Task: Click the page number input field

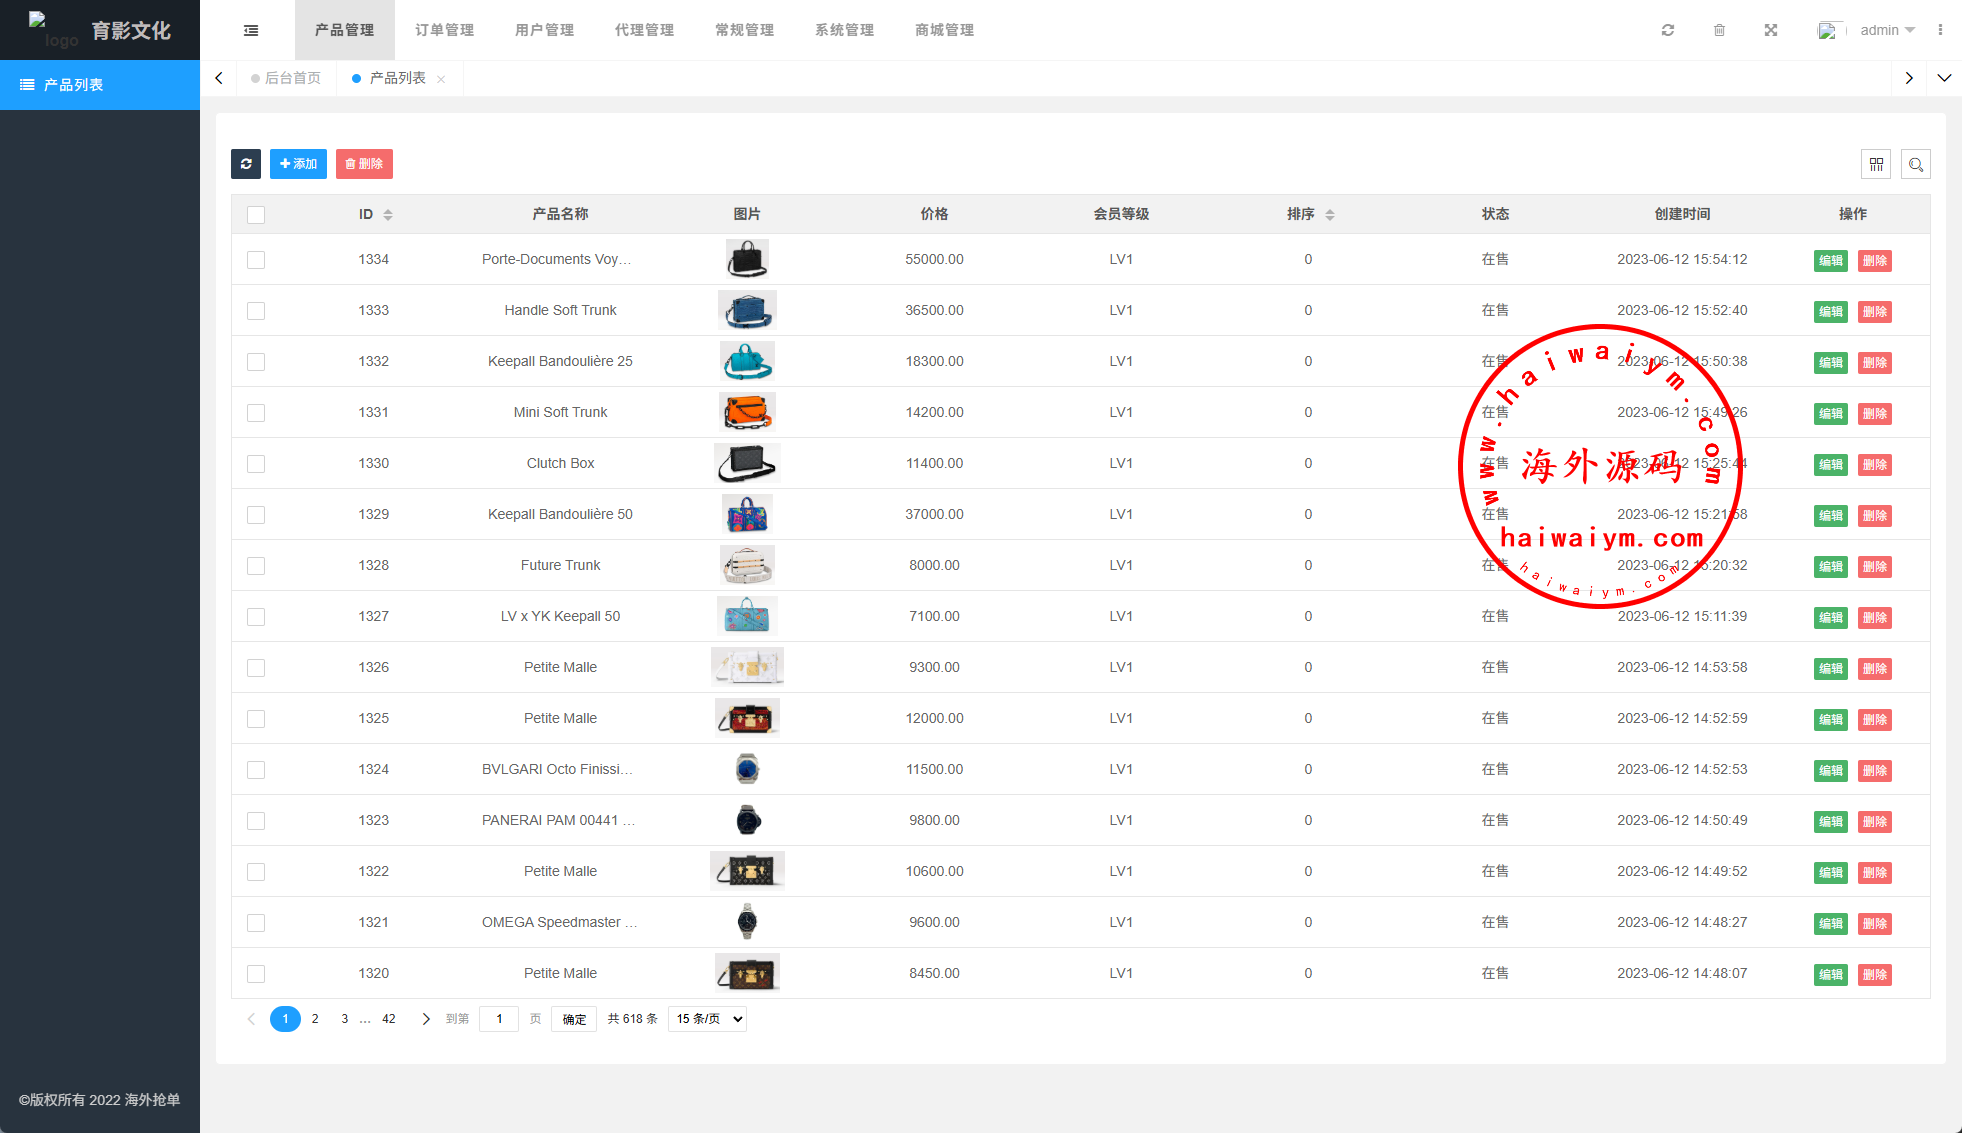Action: (x=499, y=1019)
